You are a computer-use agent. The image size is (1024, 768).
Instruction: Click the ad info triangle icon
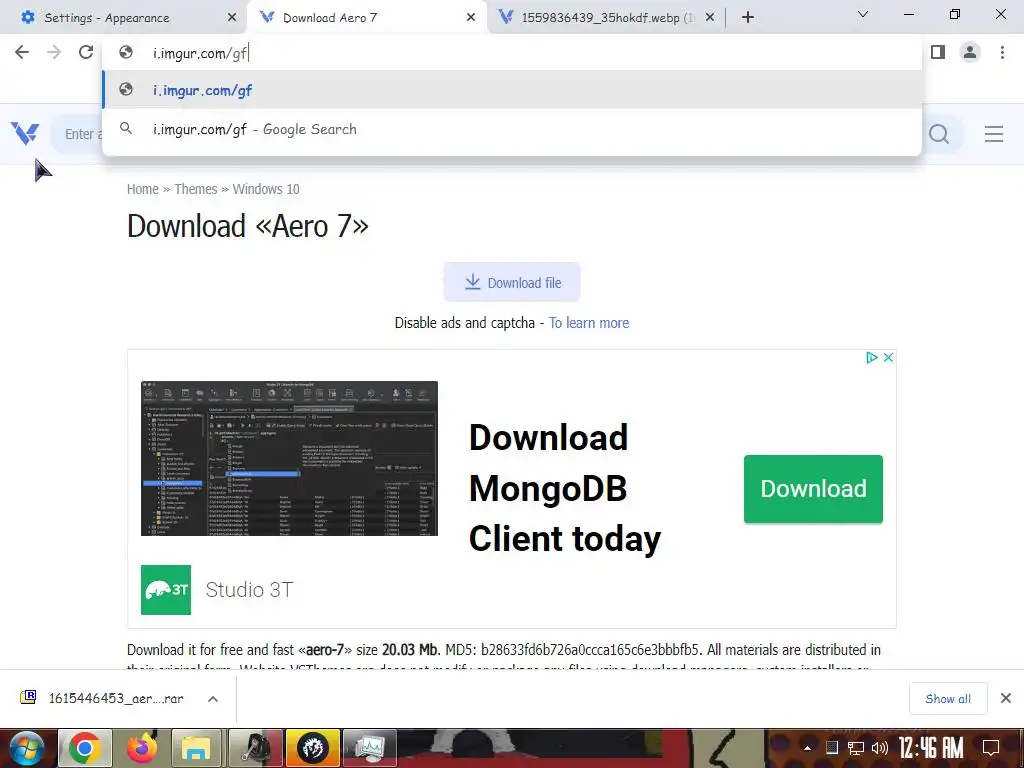[x=871, y=357]
